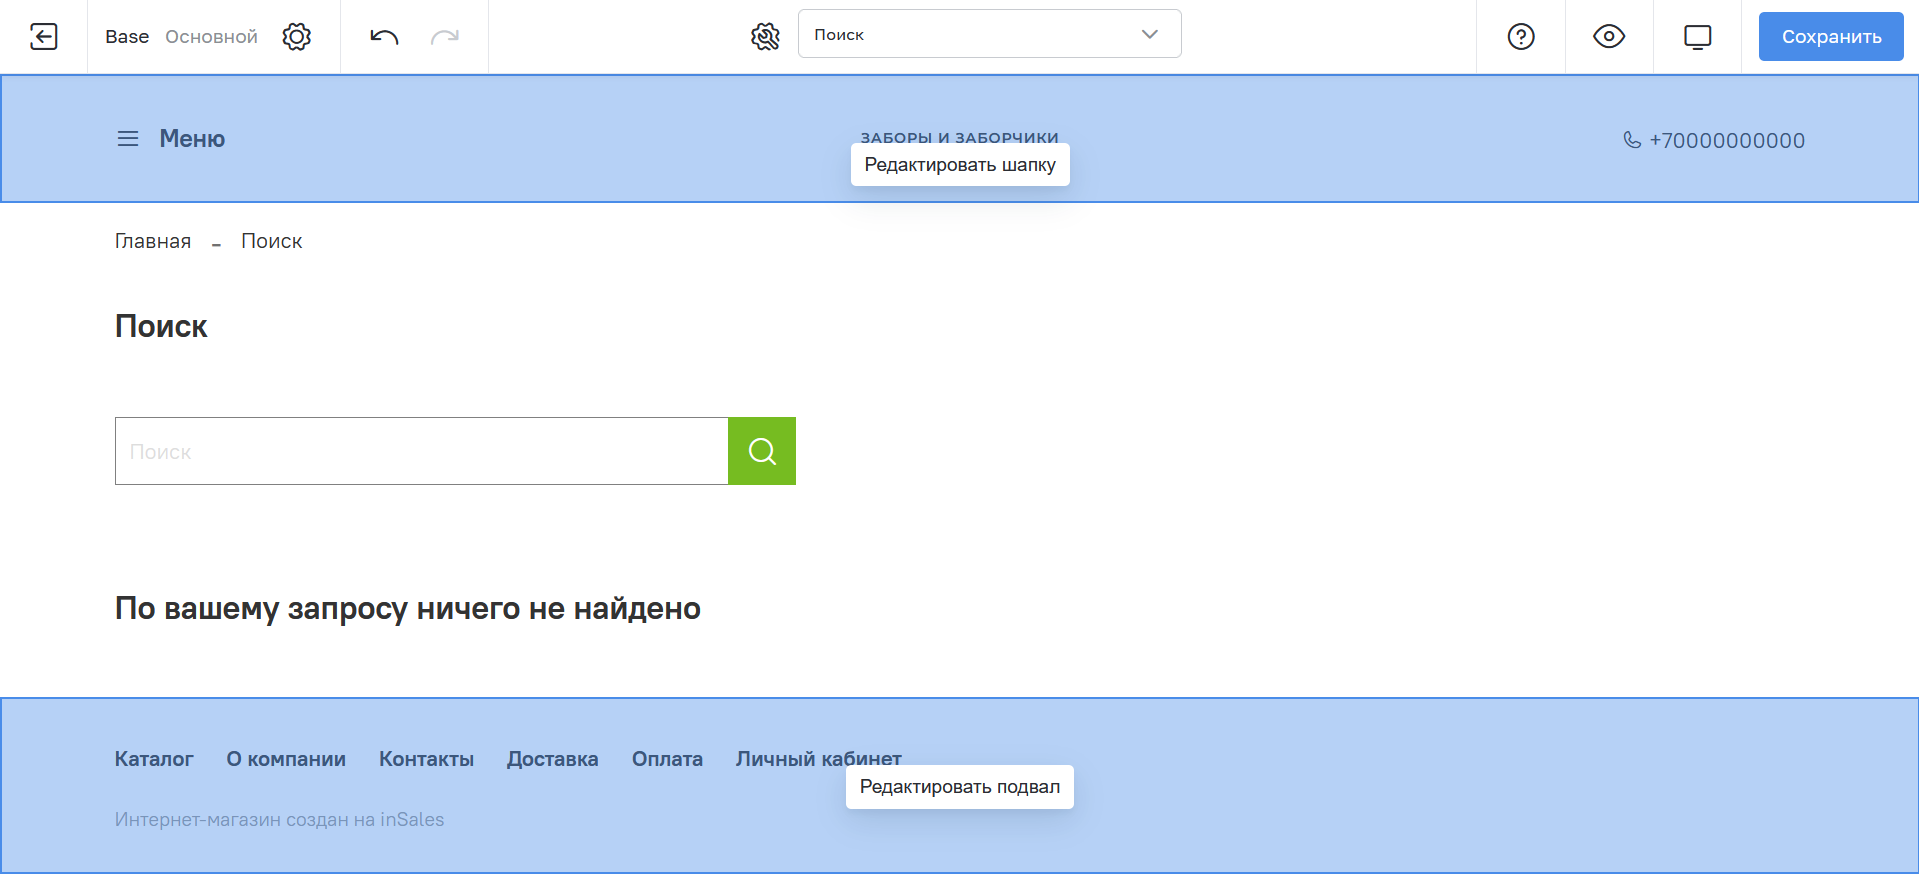
Task: Click Интернет-магазин создан на inSales text
Action: click(x=280, y=820)
